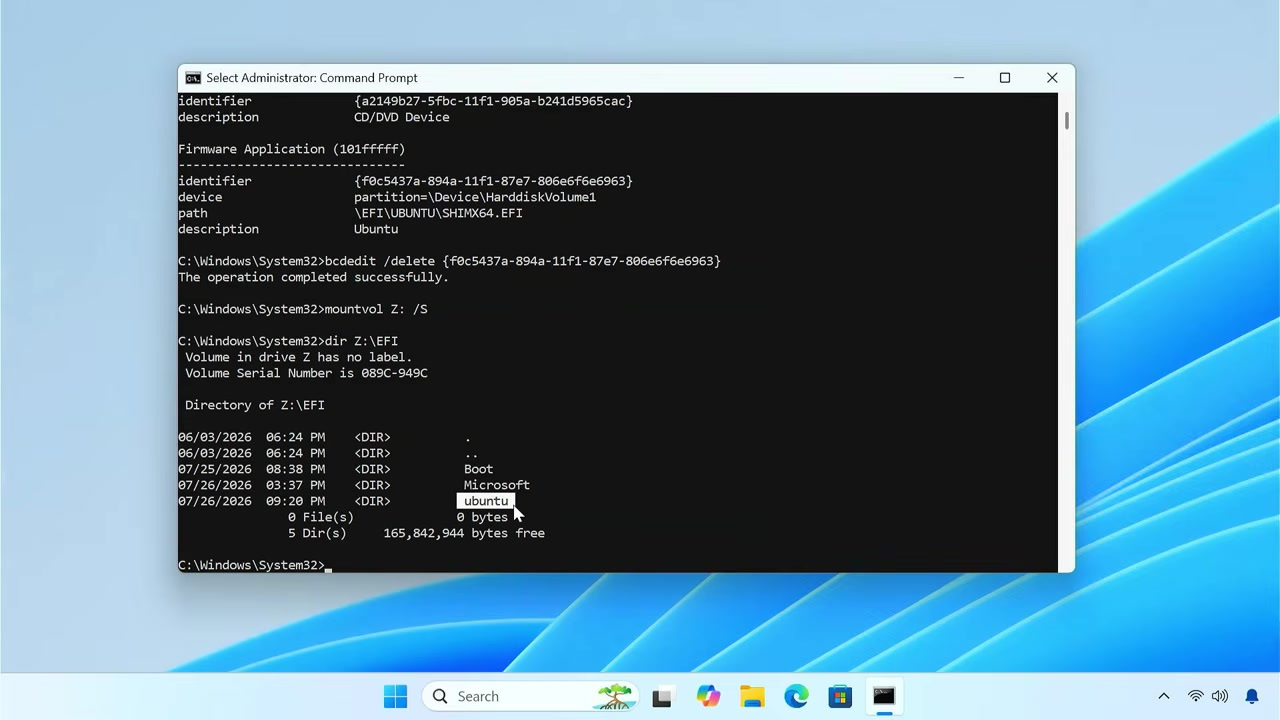Click '165,842,944 bytes free' text

(x=464, y=533)
